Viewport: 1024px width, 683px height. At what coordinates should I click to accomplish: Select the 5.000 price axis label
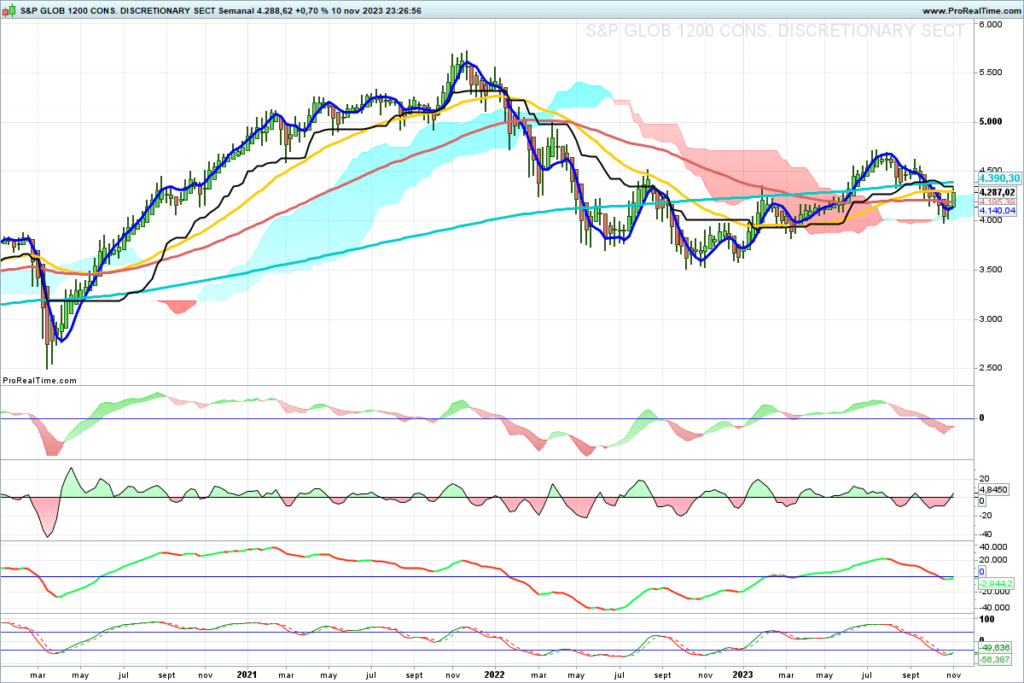click(x=990, y=121)
